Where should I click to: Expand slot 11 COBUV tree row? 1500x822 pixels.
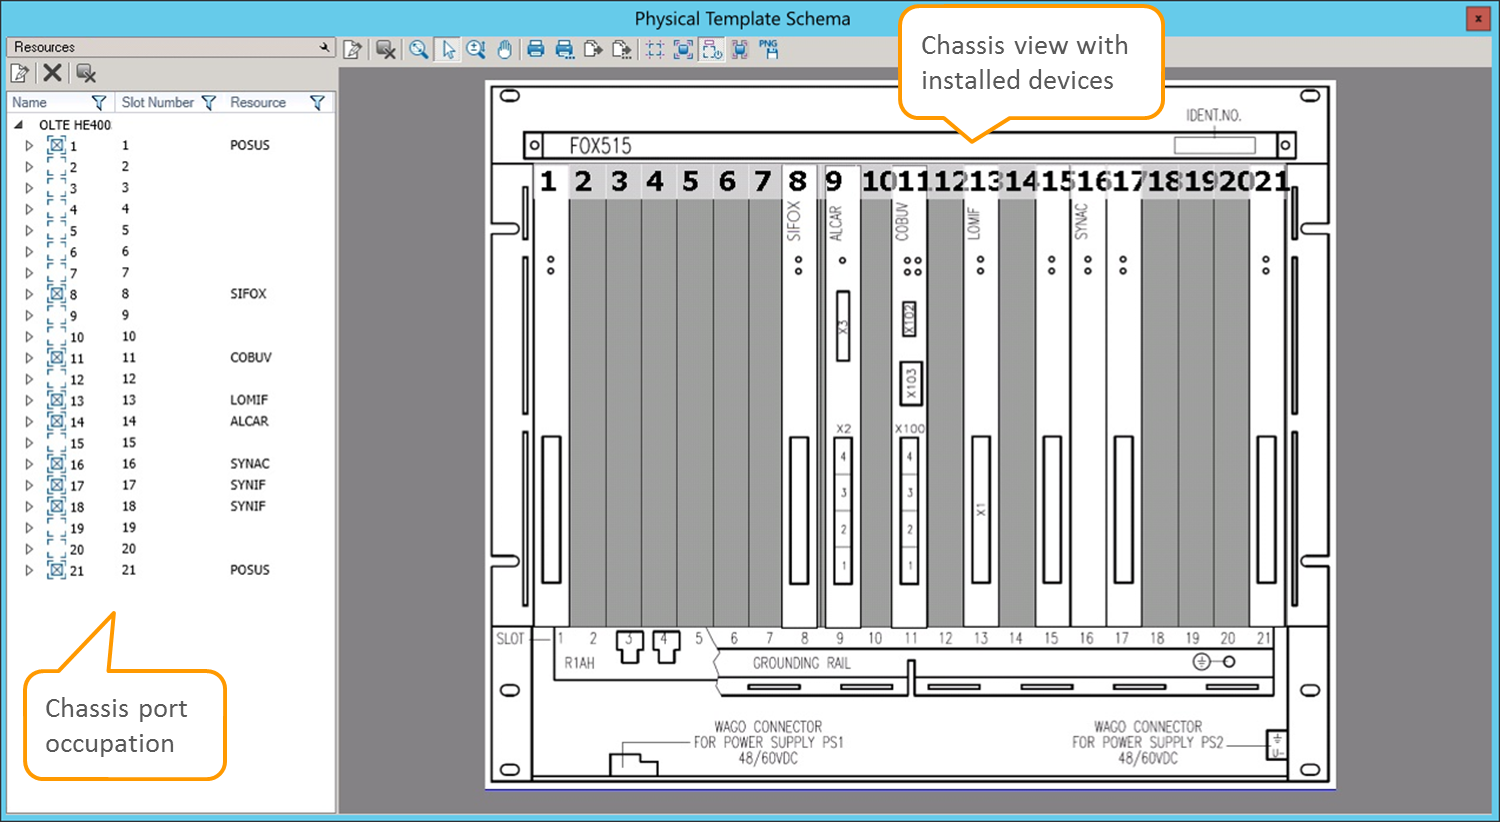[29, 358]
